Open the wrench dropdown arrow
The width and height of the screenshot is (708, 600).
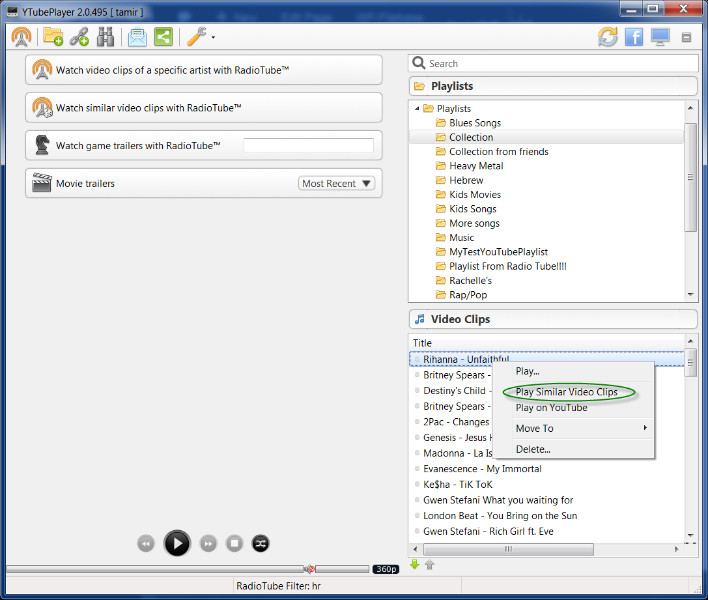pyautogui.click(x=213, y=38)
